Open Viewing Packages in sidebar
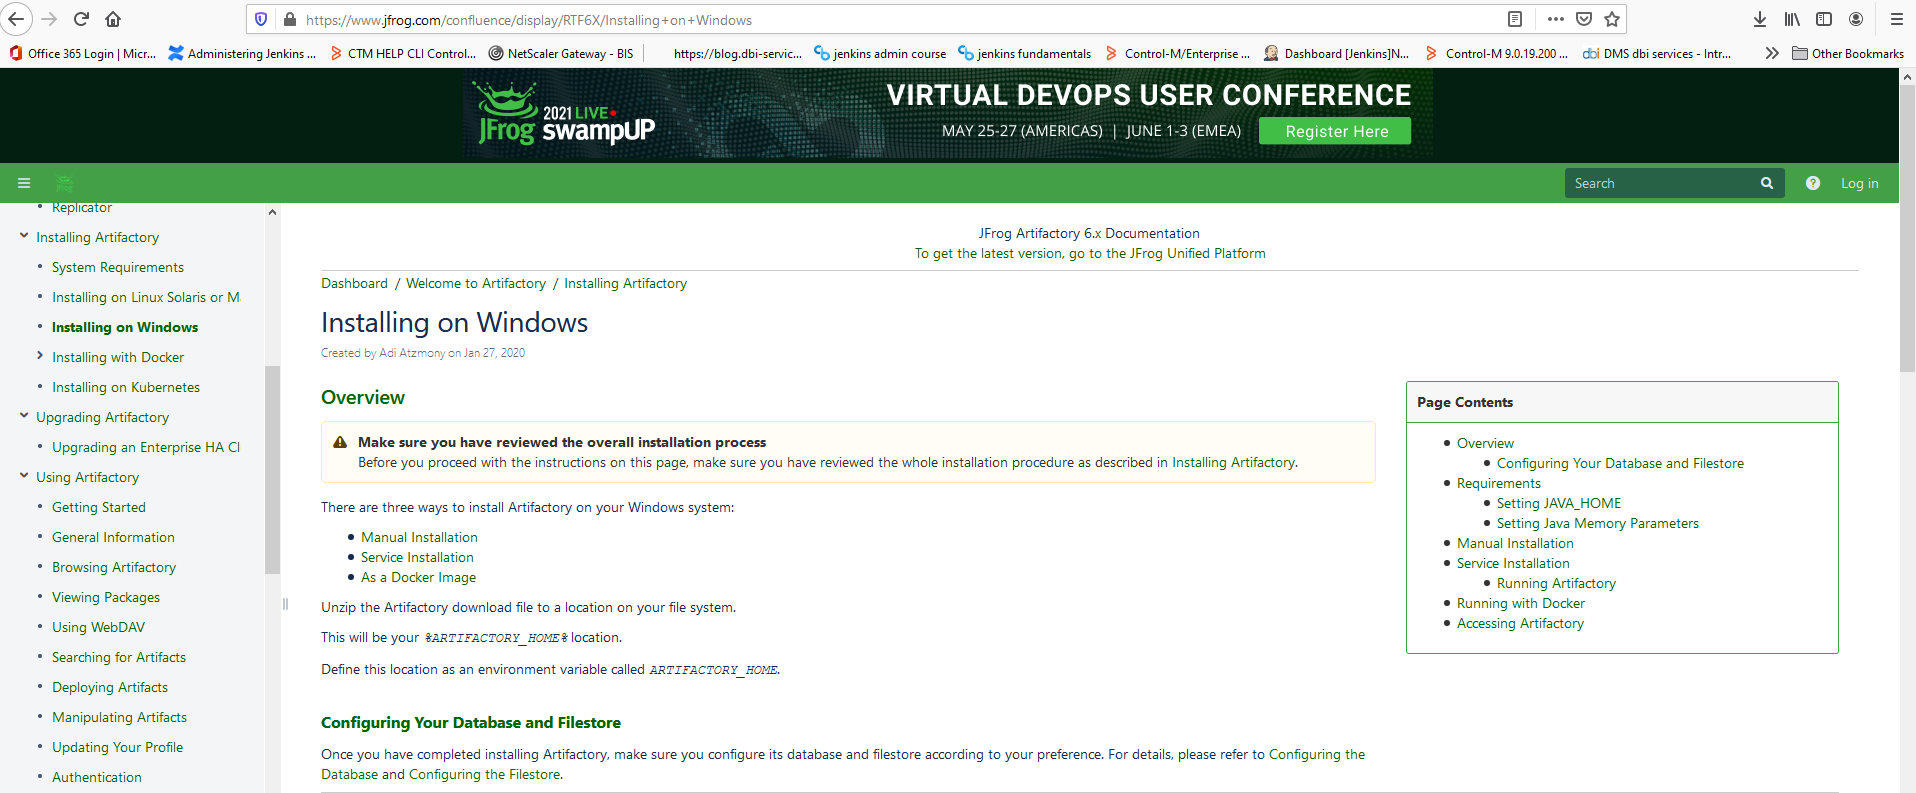The height and width of the screenshot is (793, 1916). (x=106, y=597)
